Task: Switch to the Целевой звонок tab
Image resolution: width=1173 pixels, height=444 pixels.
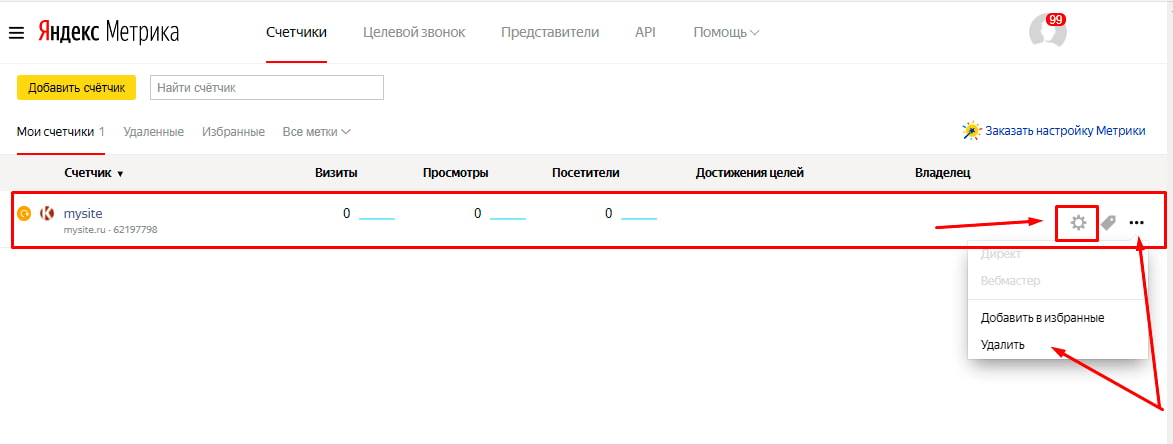Action: (414, 32)
